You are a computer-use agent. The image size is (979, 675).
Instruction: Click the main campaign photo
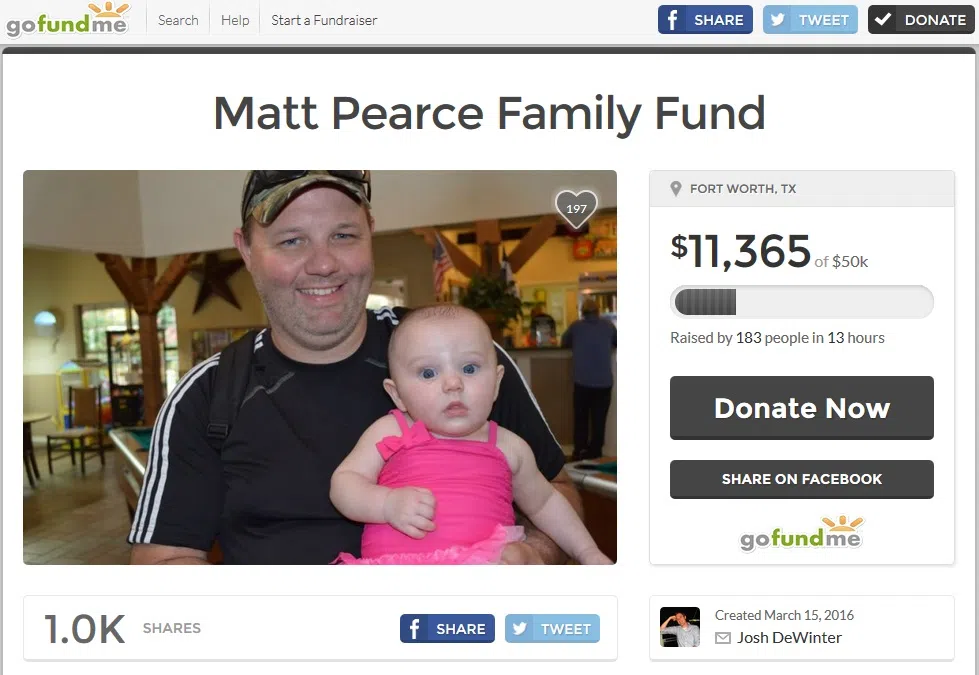click(x=320, y=367)
